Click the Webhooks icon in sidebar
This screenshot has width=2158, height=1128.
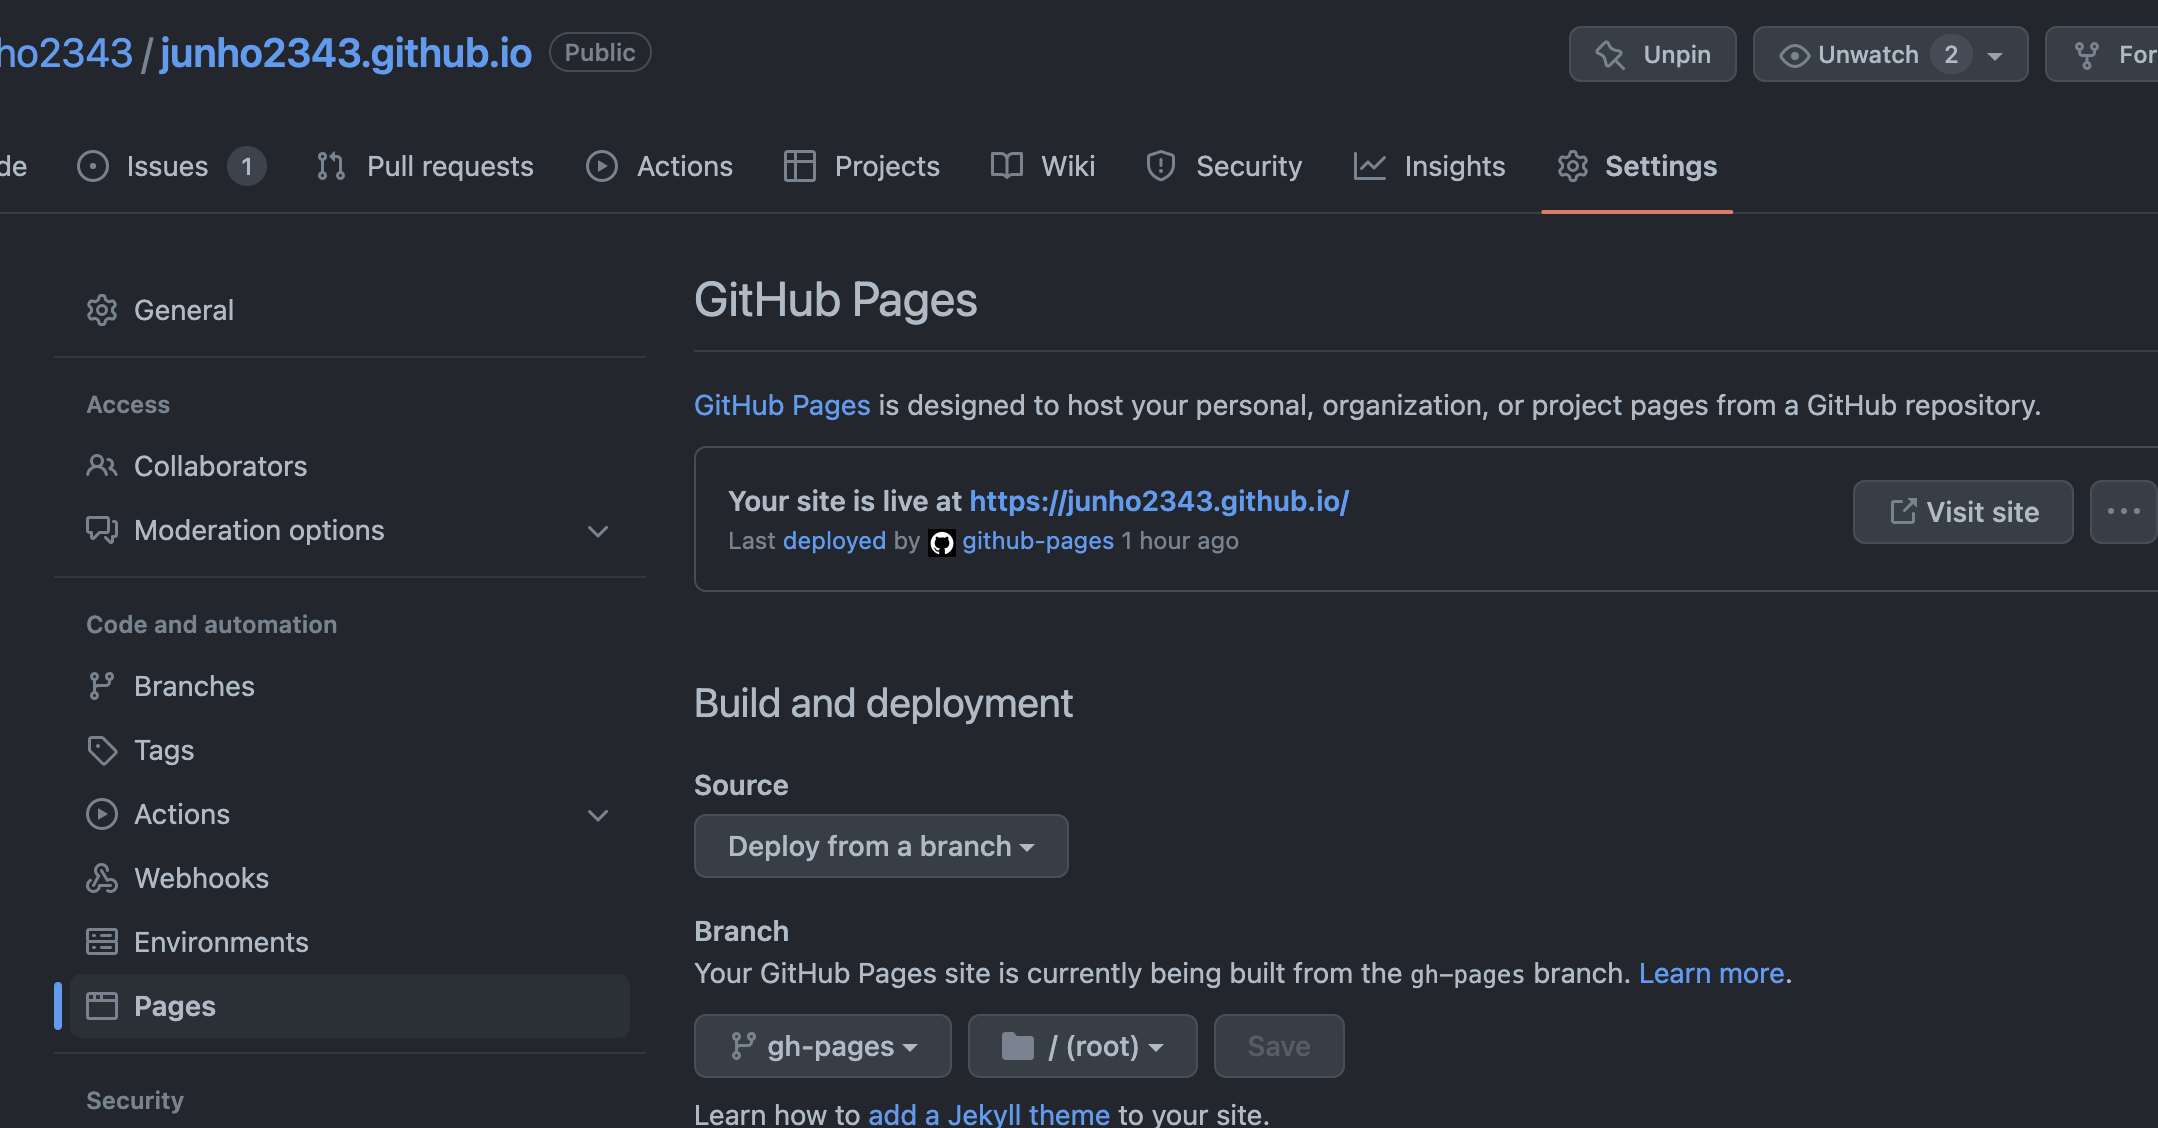[102, 878]
